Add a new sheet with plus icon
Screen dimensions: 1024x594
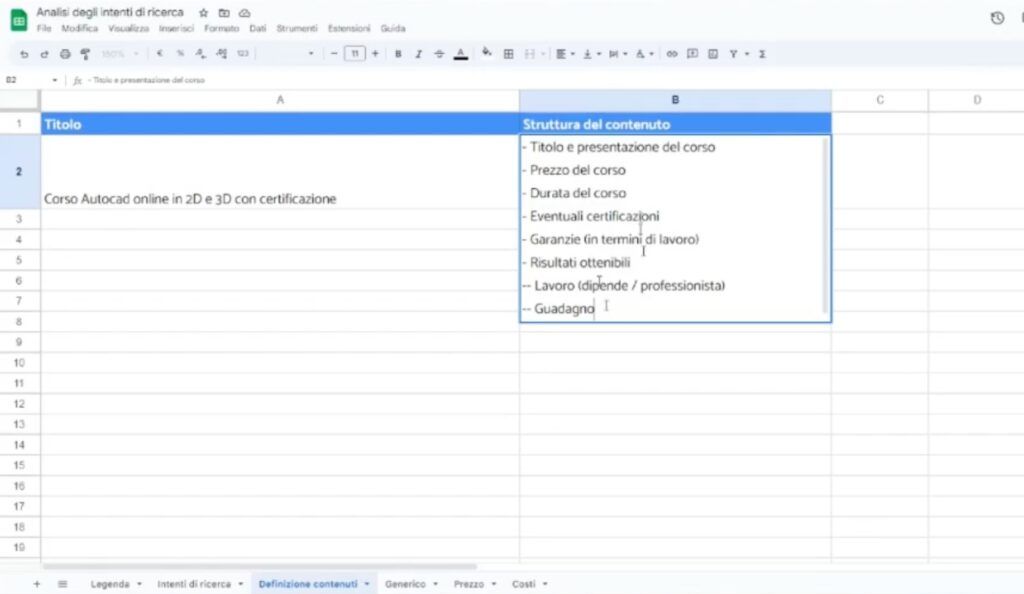tap(37, 584)
